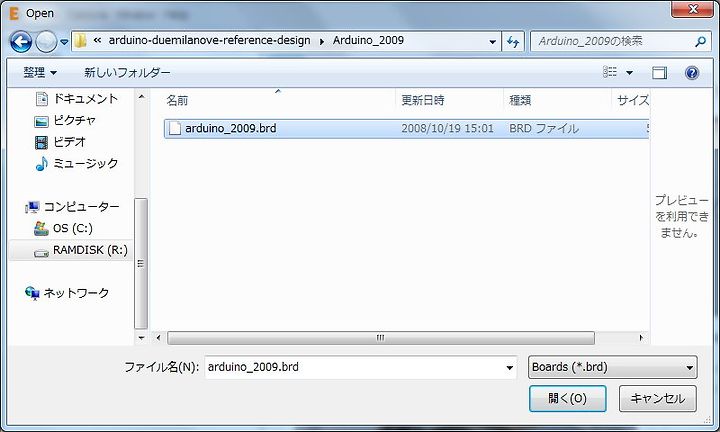Open help with the question mark icon

pos(692,73)
